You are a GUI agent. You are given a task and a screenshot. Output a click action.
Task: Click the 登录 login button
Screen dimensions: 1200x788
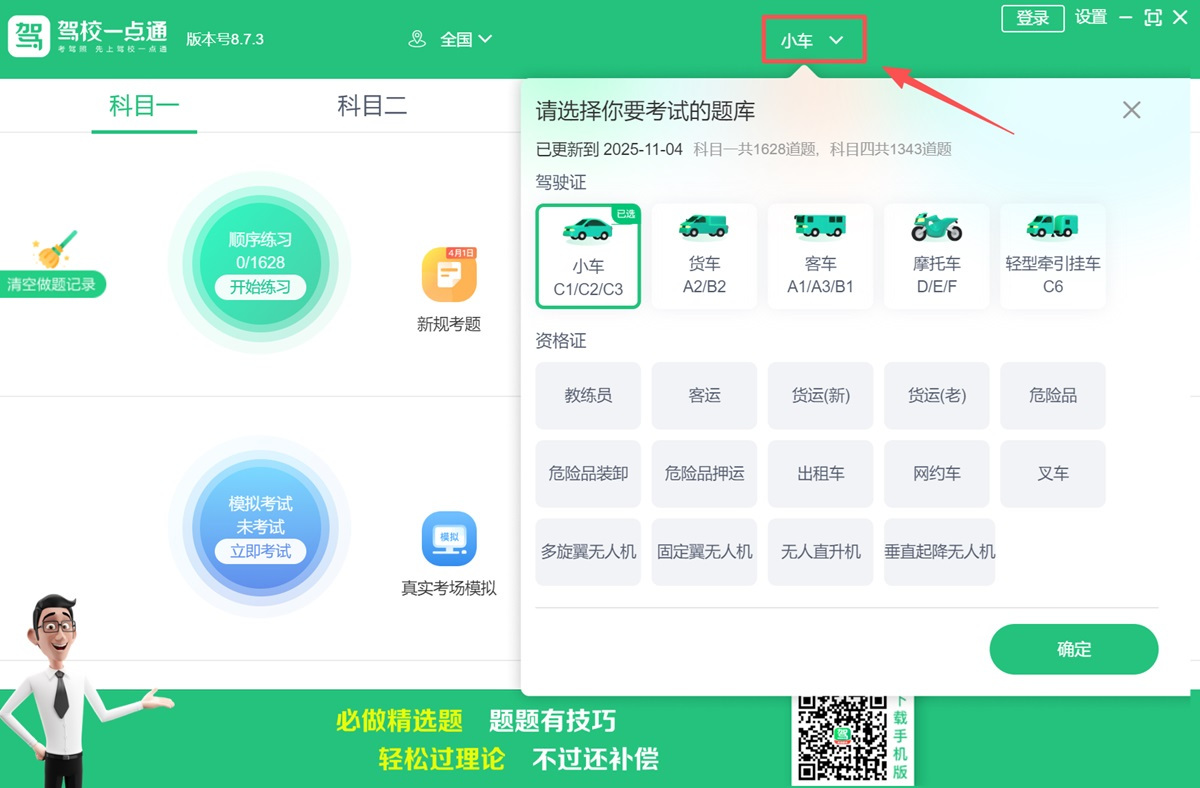pyautogui.click(x=1032, y=18)
